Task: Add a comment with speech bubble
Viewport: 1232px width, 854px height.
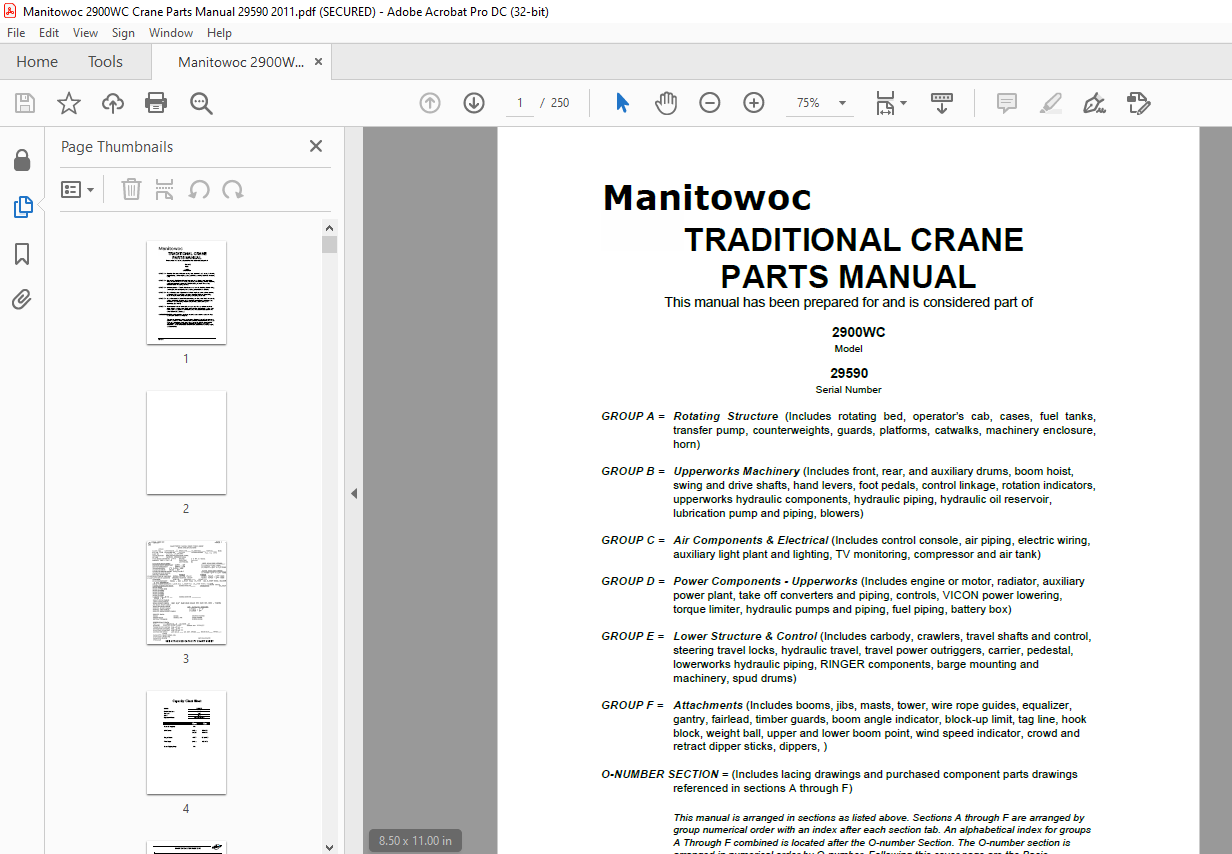Action: (x=1007, y=103)
